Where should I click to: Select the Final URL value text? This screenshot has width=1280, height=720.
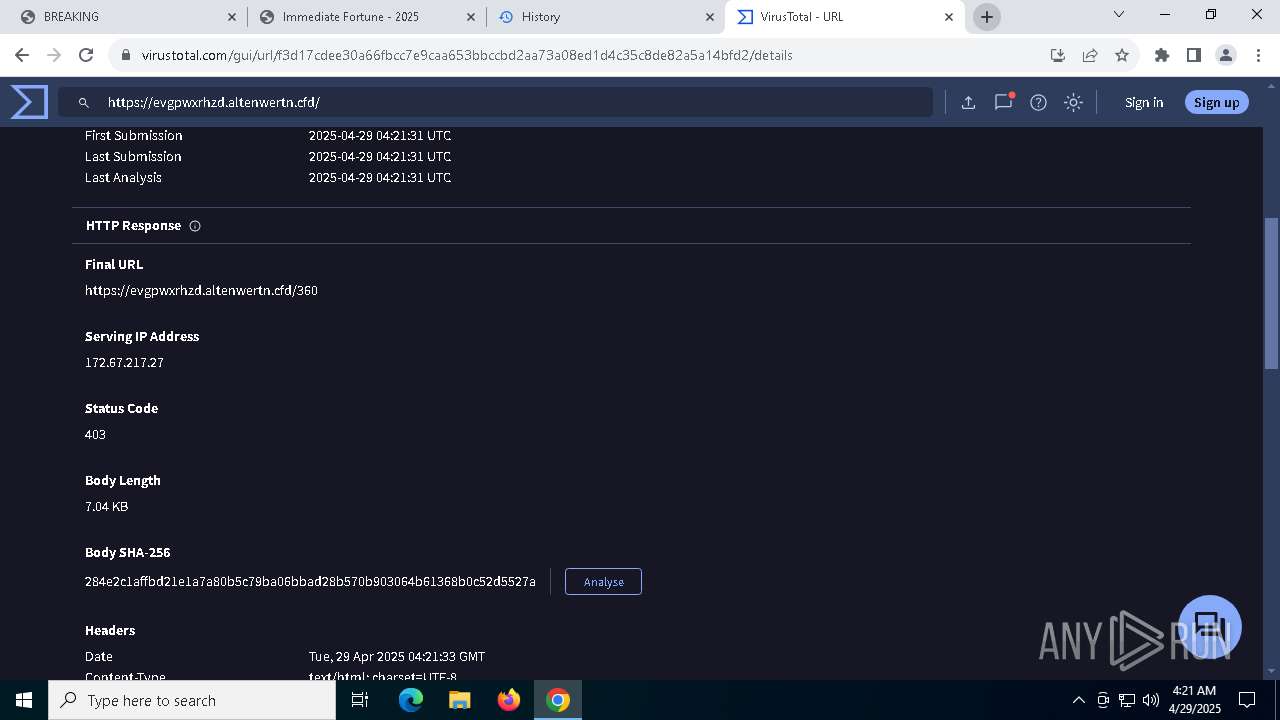201,291
